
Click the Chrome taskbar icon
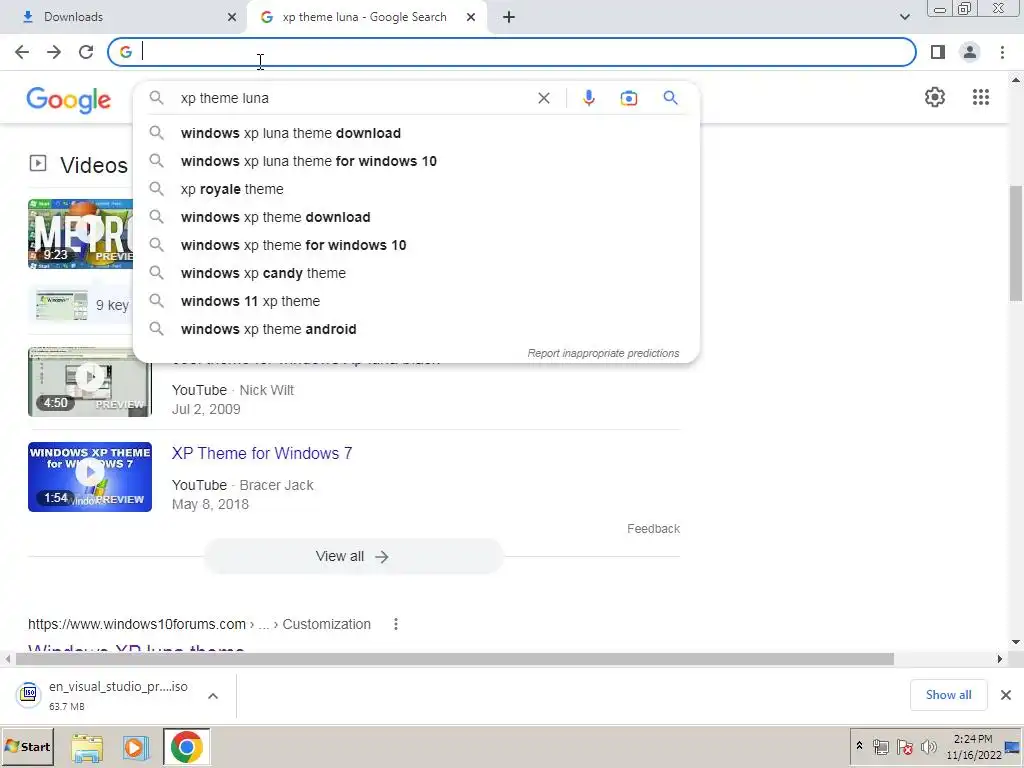[187, 747]
